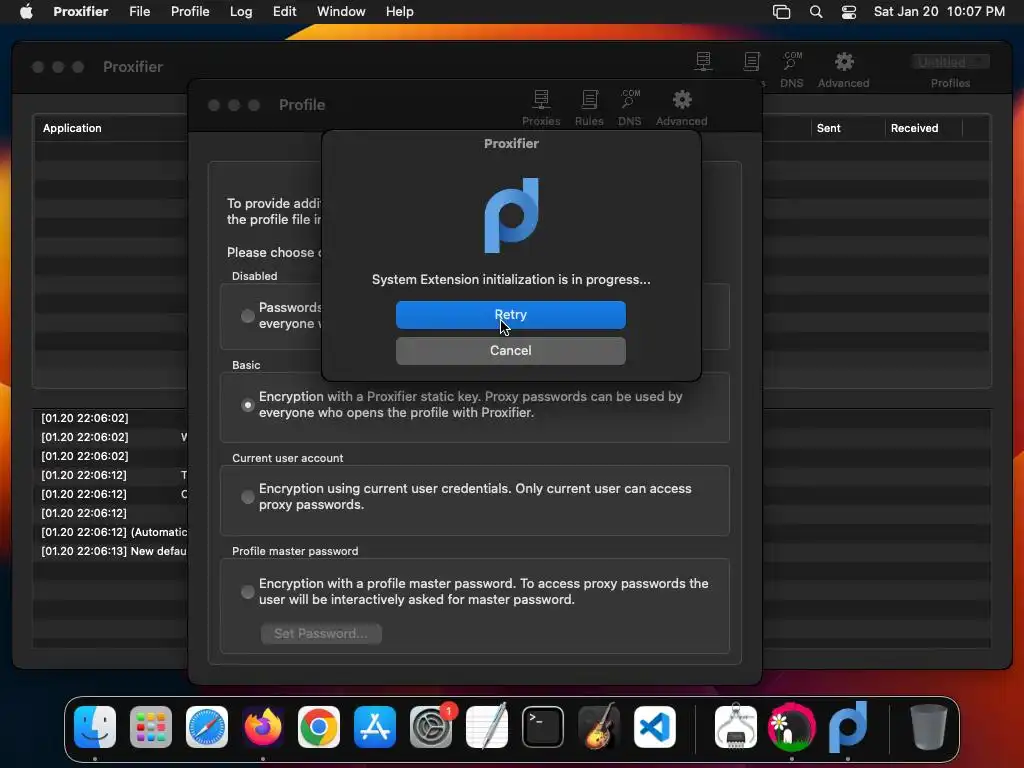Open Trash from the Dock
Image resolution: width=1024 pixels, height=768 pixels.
click(x=929, y=727)
